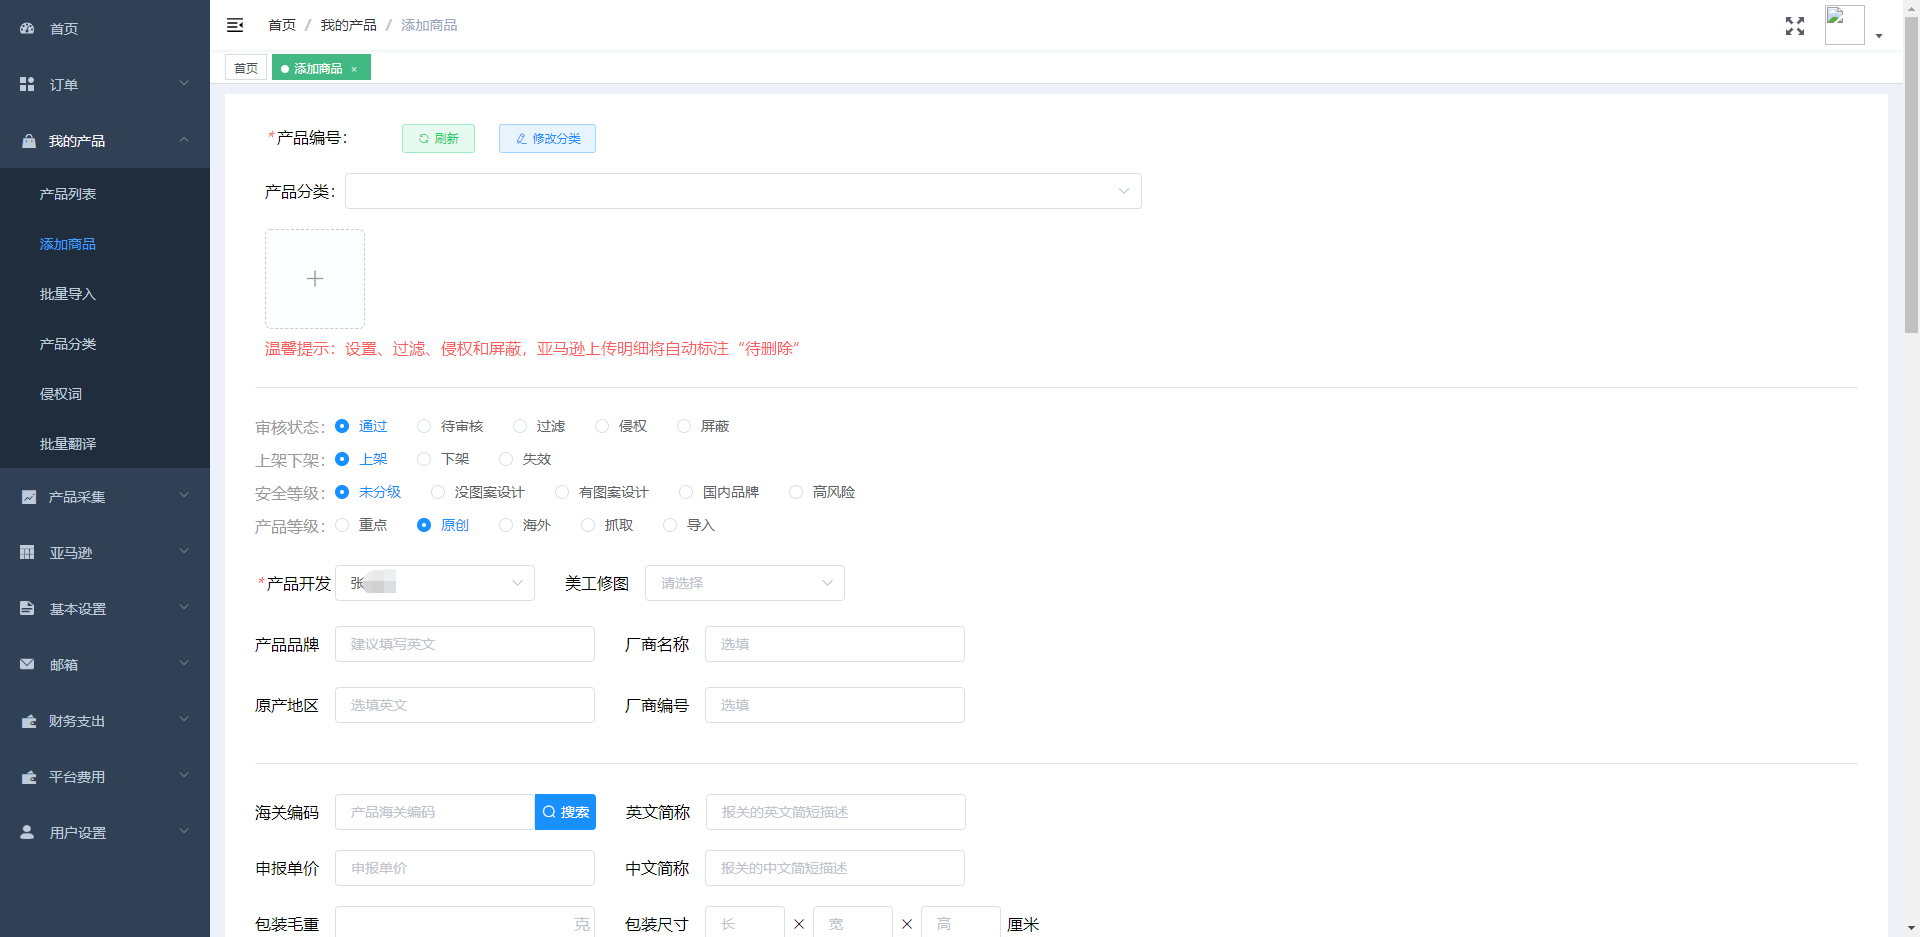Click the 邮箱 envelope icon in sidebar

tap(27, 665)
